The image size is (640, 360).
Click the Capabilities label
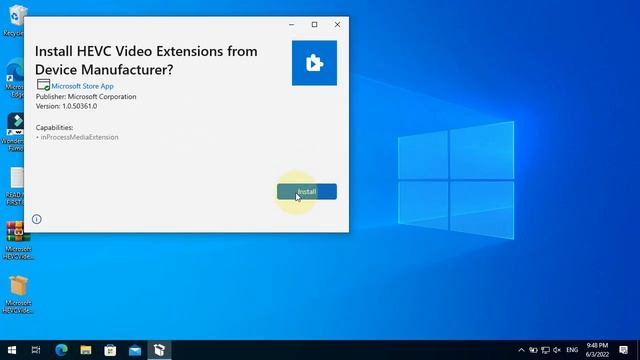click(x=54, y=127)
